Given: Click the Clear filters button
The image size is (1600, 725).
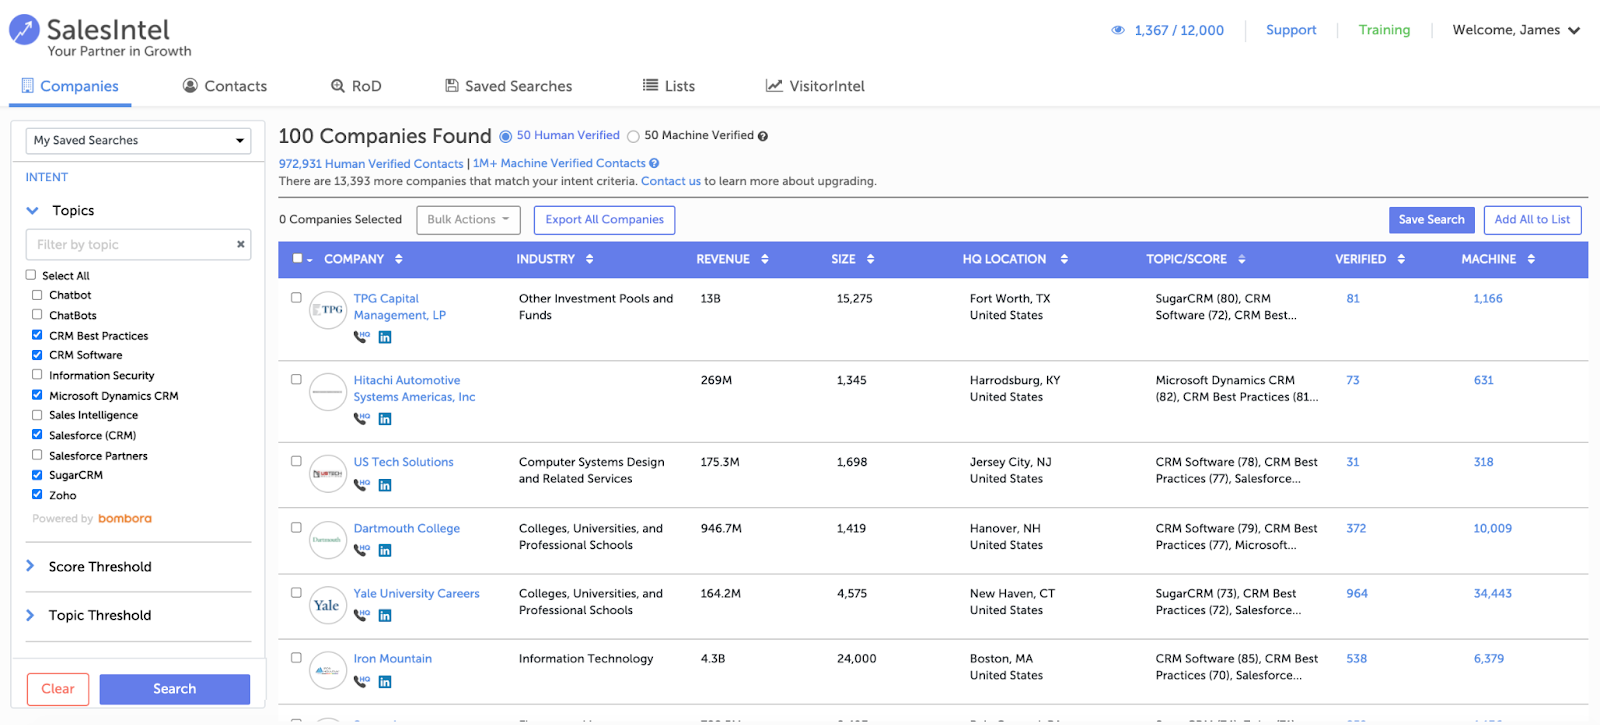Looking at the screenshot, I should coord(58,689).
